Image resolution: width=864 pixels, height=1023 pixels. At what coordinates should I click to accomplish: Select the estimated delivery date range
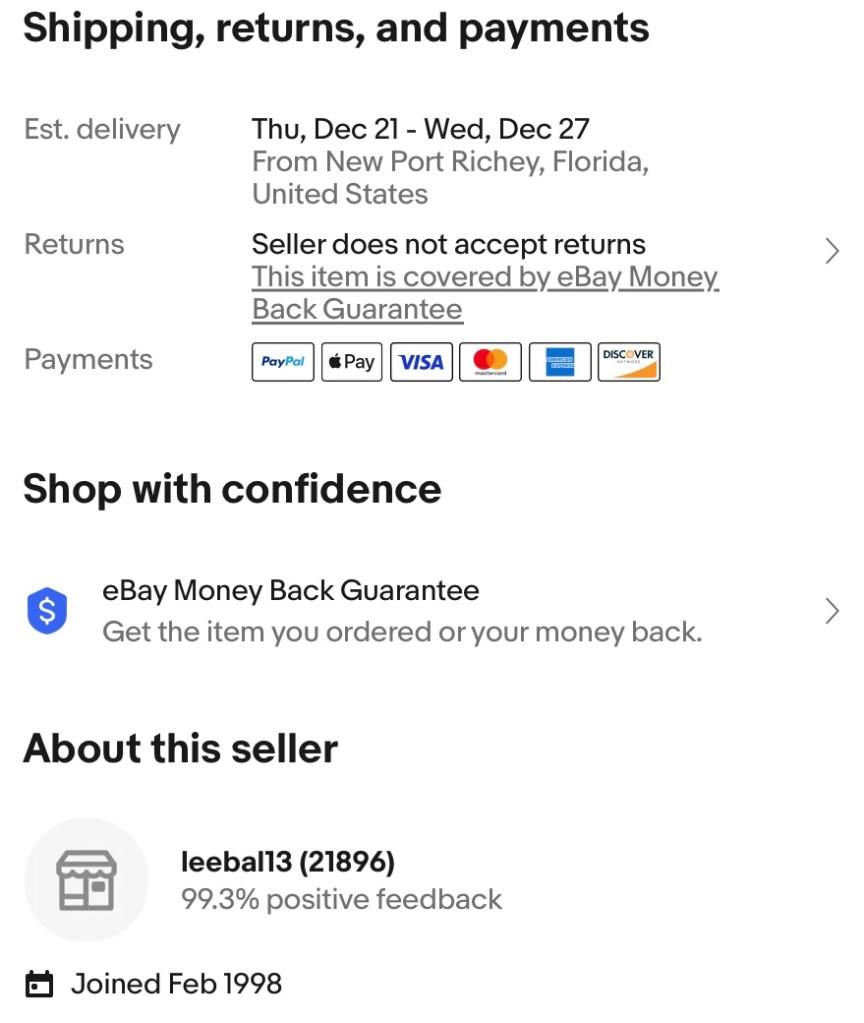point(420,129)
